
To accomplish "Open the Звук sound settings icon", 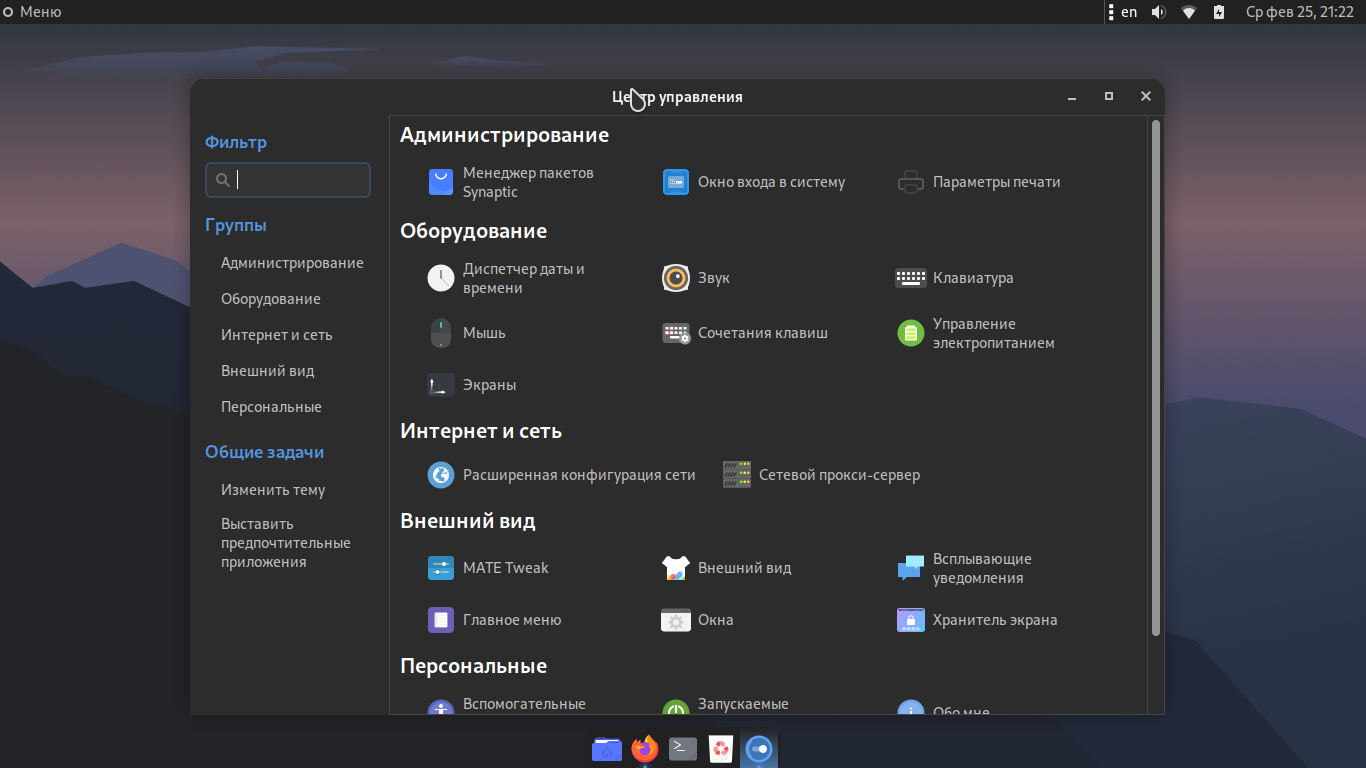I will coord(676,278).
